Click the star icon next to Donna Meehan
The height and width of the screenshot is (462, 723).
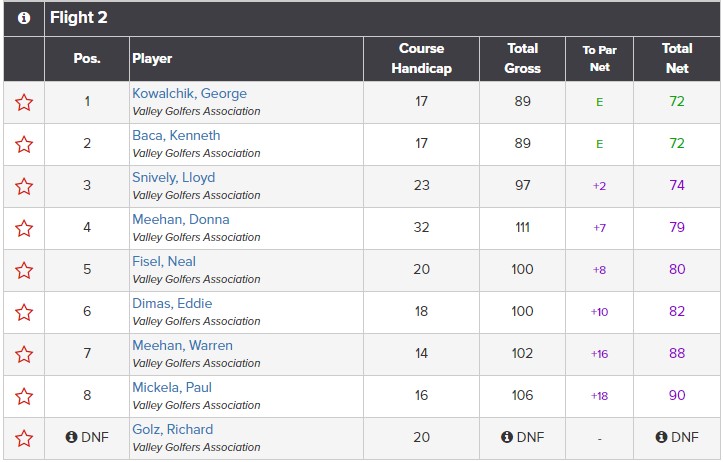pyautogui.click(x=24, y=228)
